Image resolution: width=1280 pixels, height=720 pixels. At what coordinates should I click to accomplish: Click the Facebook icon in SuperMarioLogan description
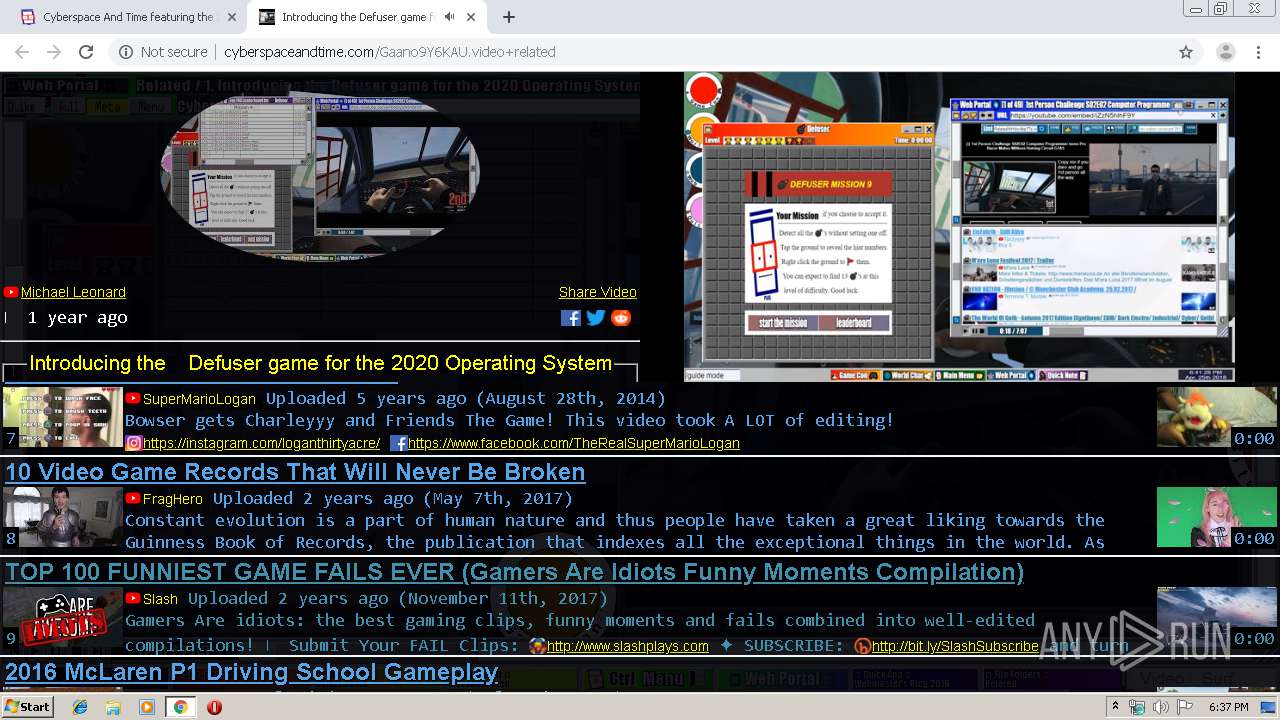(x=398, y=443)
